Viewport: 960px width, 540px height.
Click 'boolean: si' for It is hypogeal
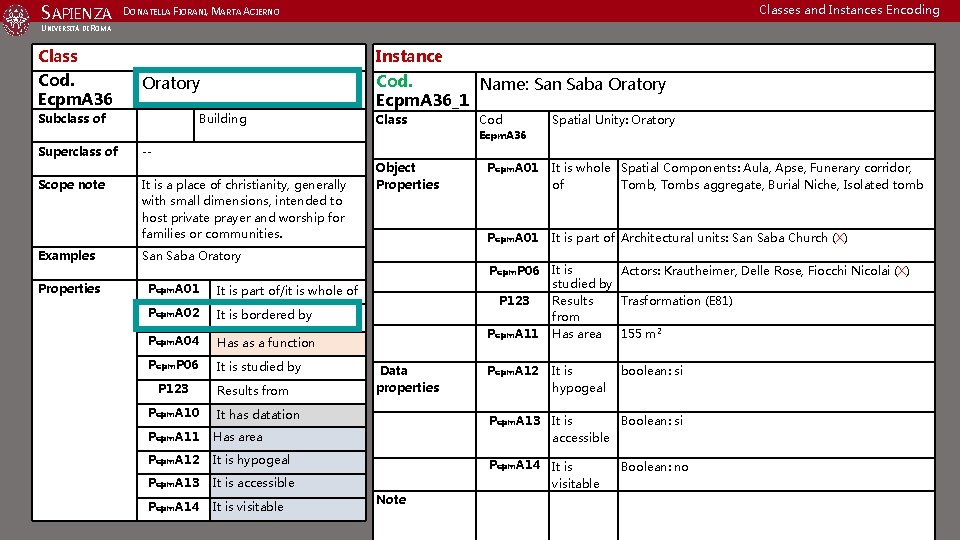coord(651,371)
